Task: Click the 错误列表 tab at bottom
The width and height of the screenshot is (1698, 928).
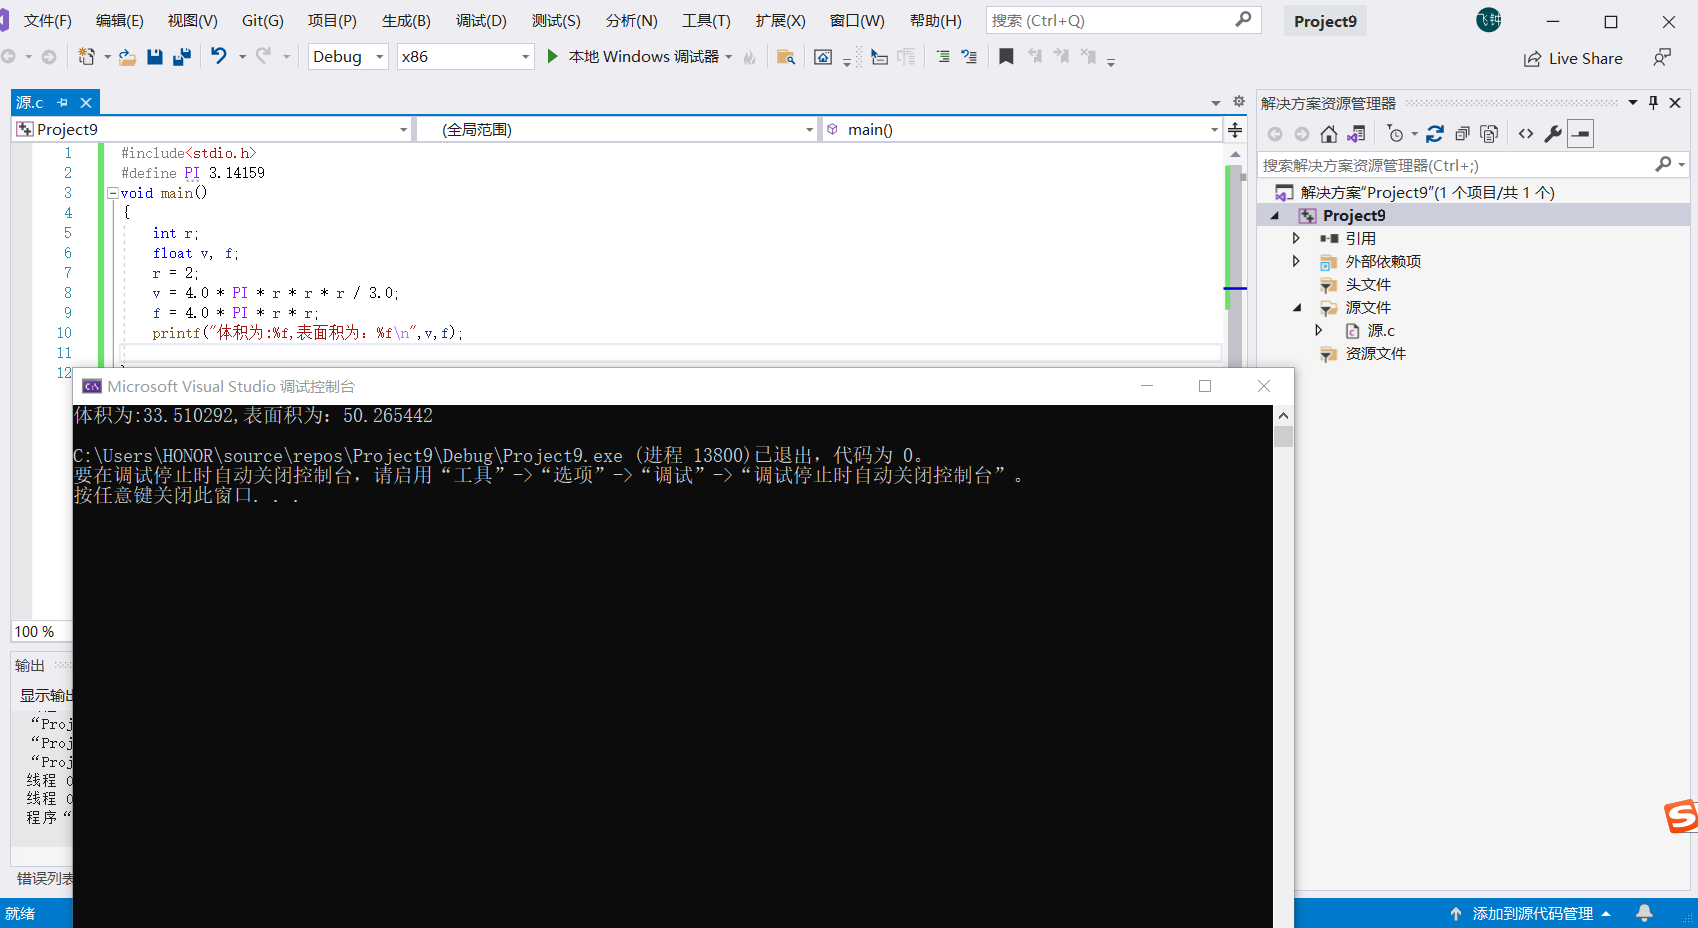Action: coord(44,878)
